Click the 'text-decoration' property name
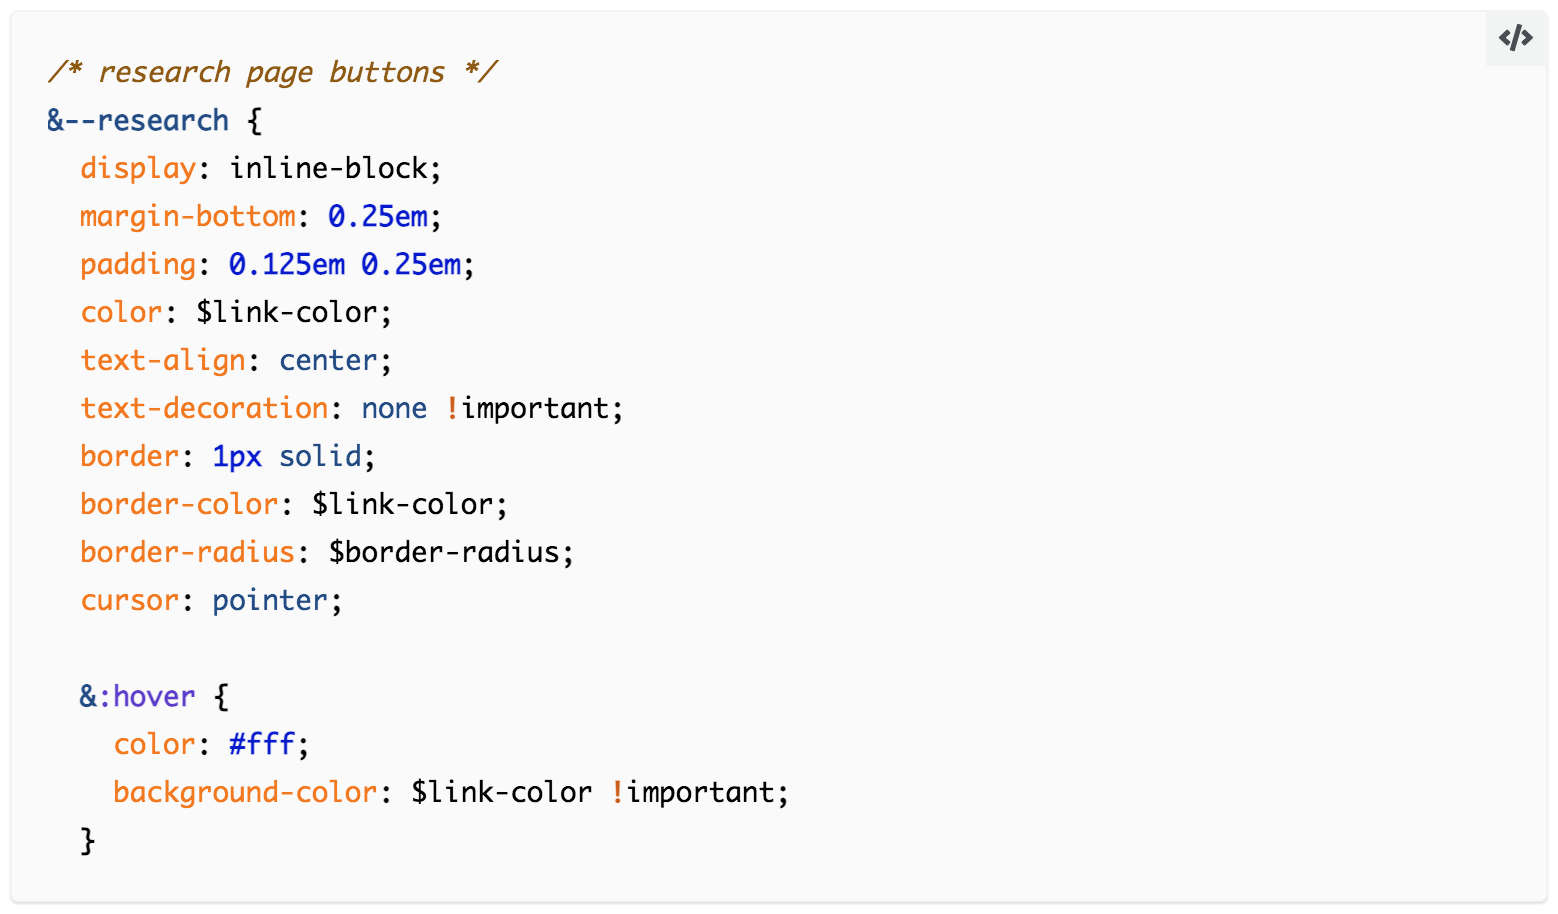1558x914 pixels. [x=204, y=408]
